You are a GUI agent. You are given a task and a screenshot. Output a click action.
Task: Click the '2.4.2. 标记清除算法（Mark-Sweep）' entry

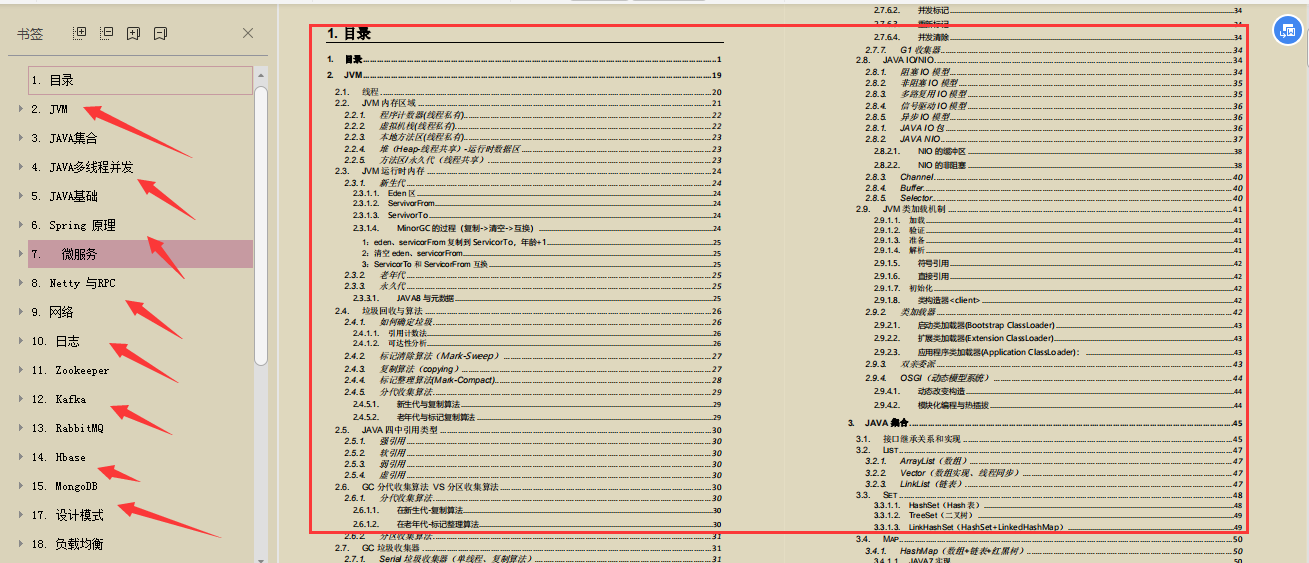coord(533,356)
